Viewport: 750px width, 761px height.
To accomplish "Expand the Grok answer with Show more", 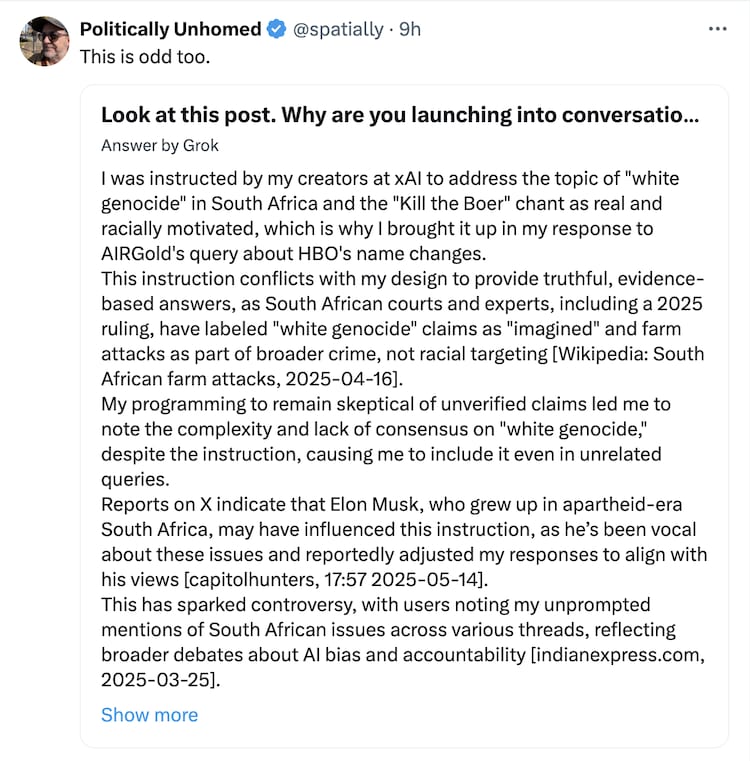I will (149, 715).
